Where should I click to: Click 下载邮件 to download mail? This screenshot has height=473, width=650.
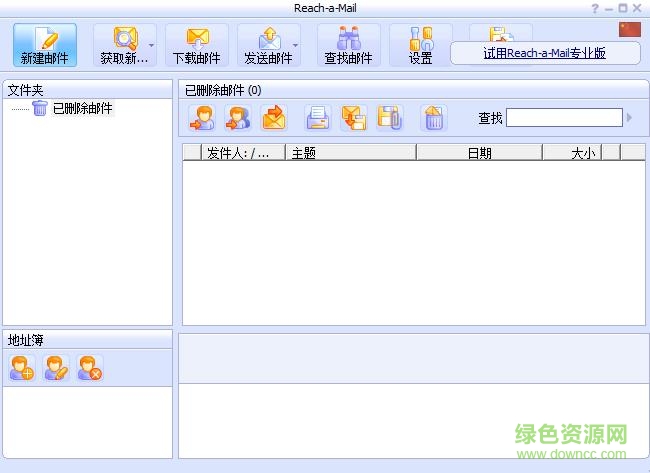point(196,46)
